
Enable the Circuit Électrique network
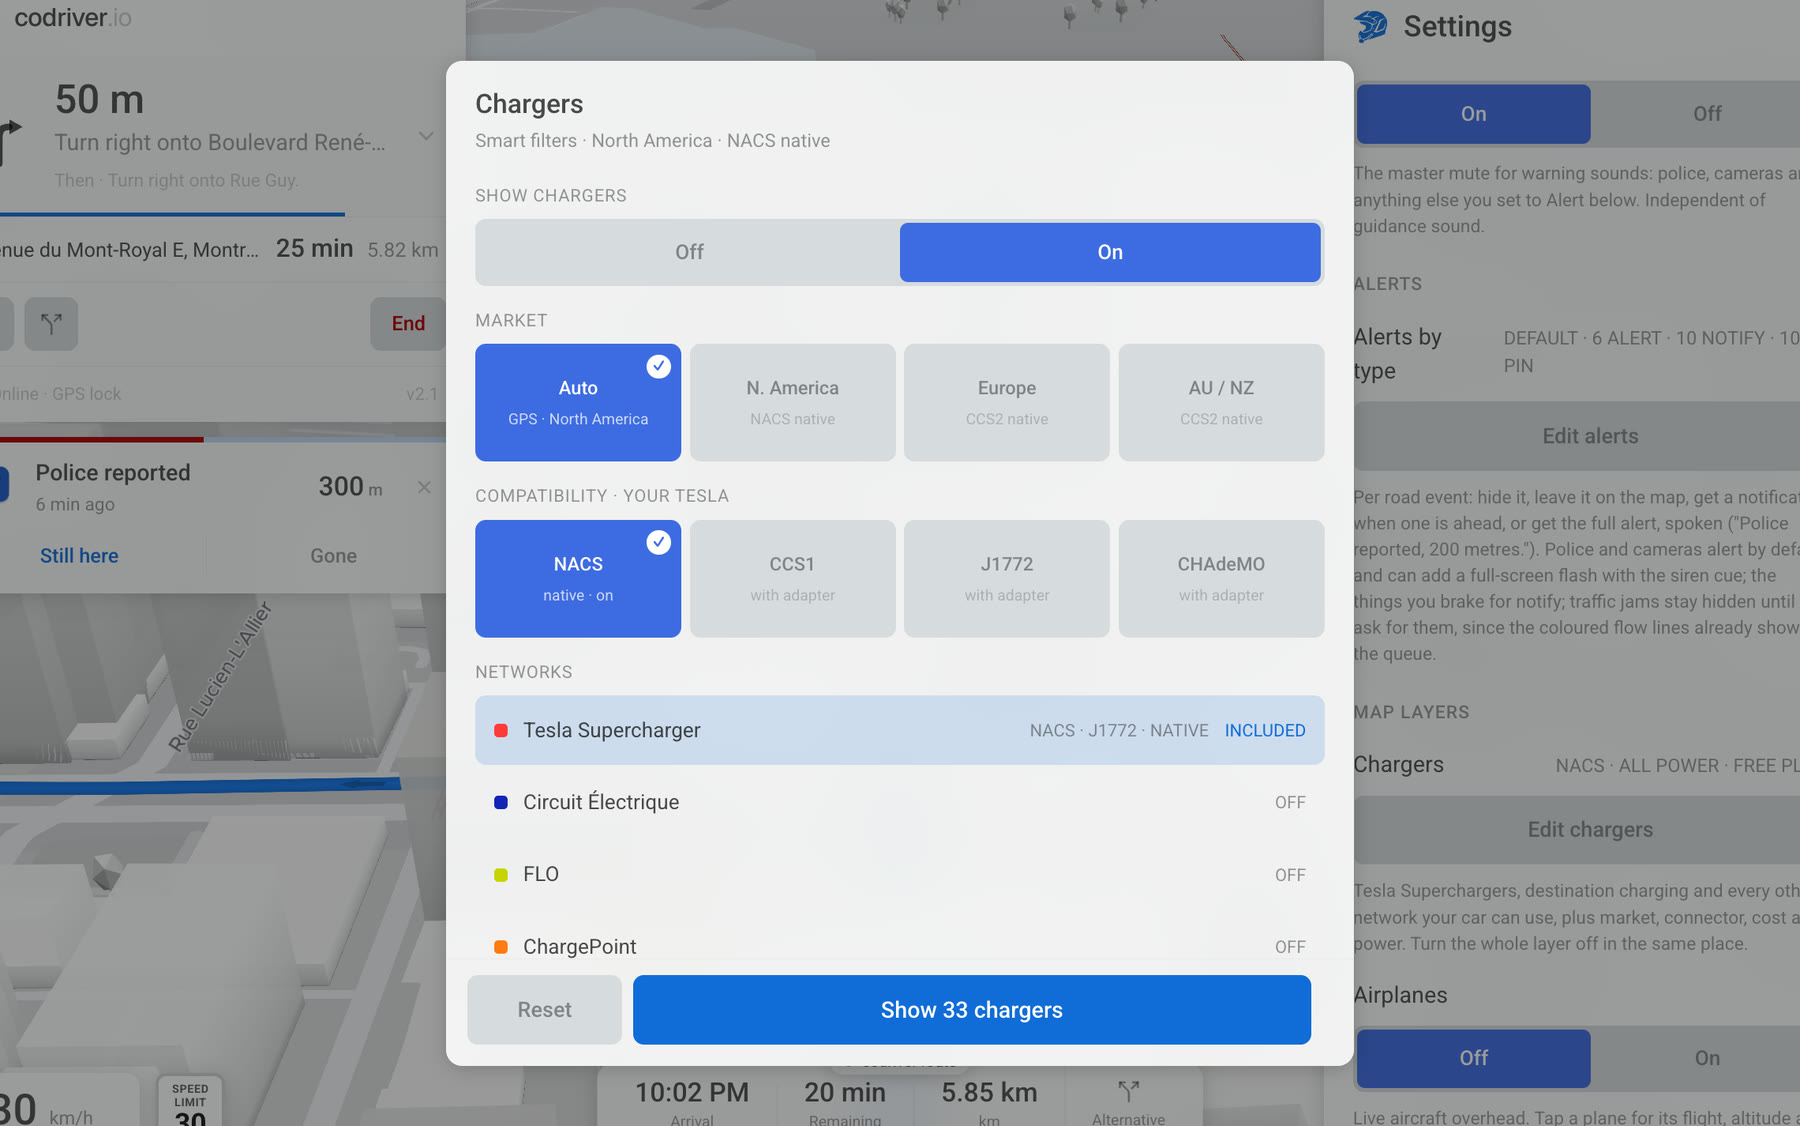point(900,802)
